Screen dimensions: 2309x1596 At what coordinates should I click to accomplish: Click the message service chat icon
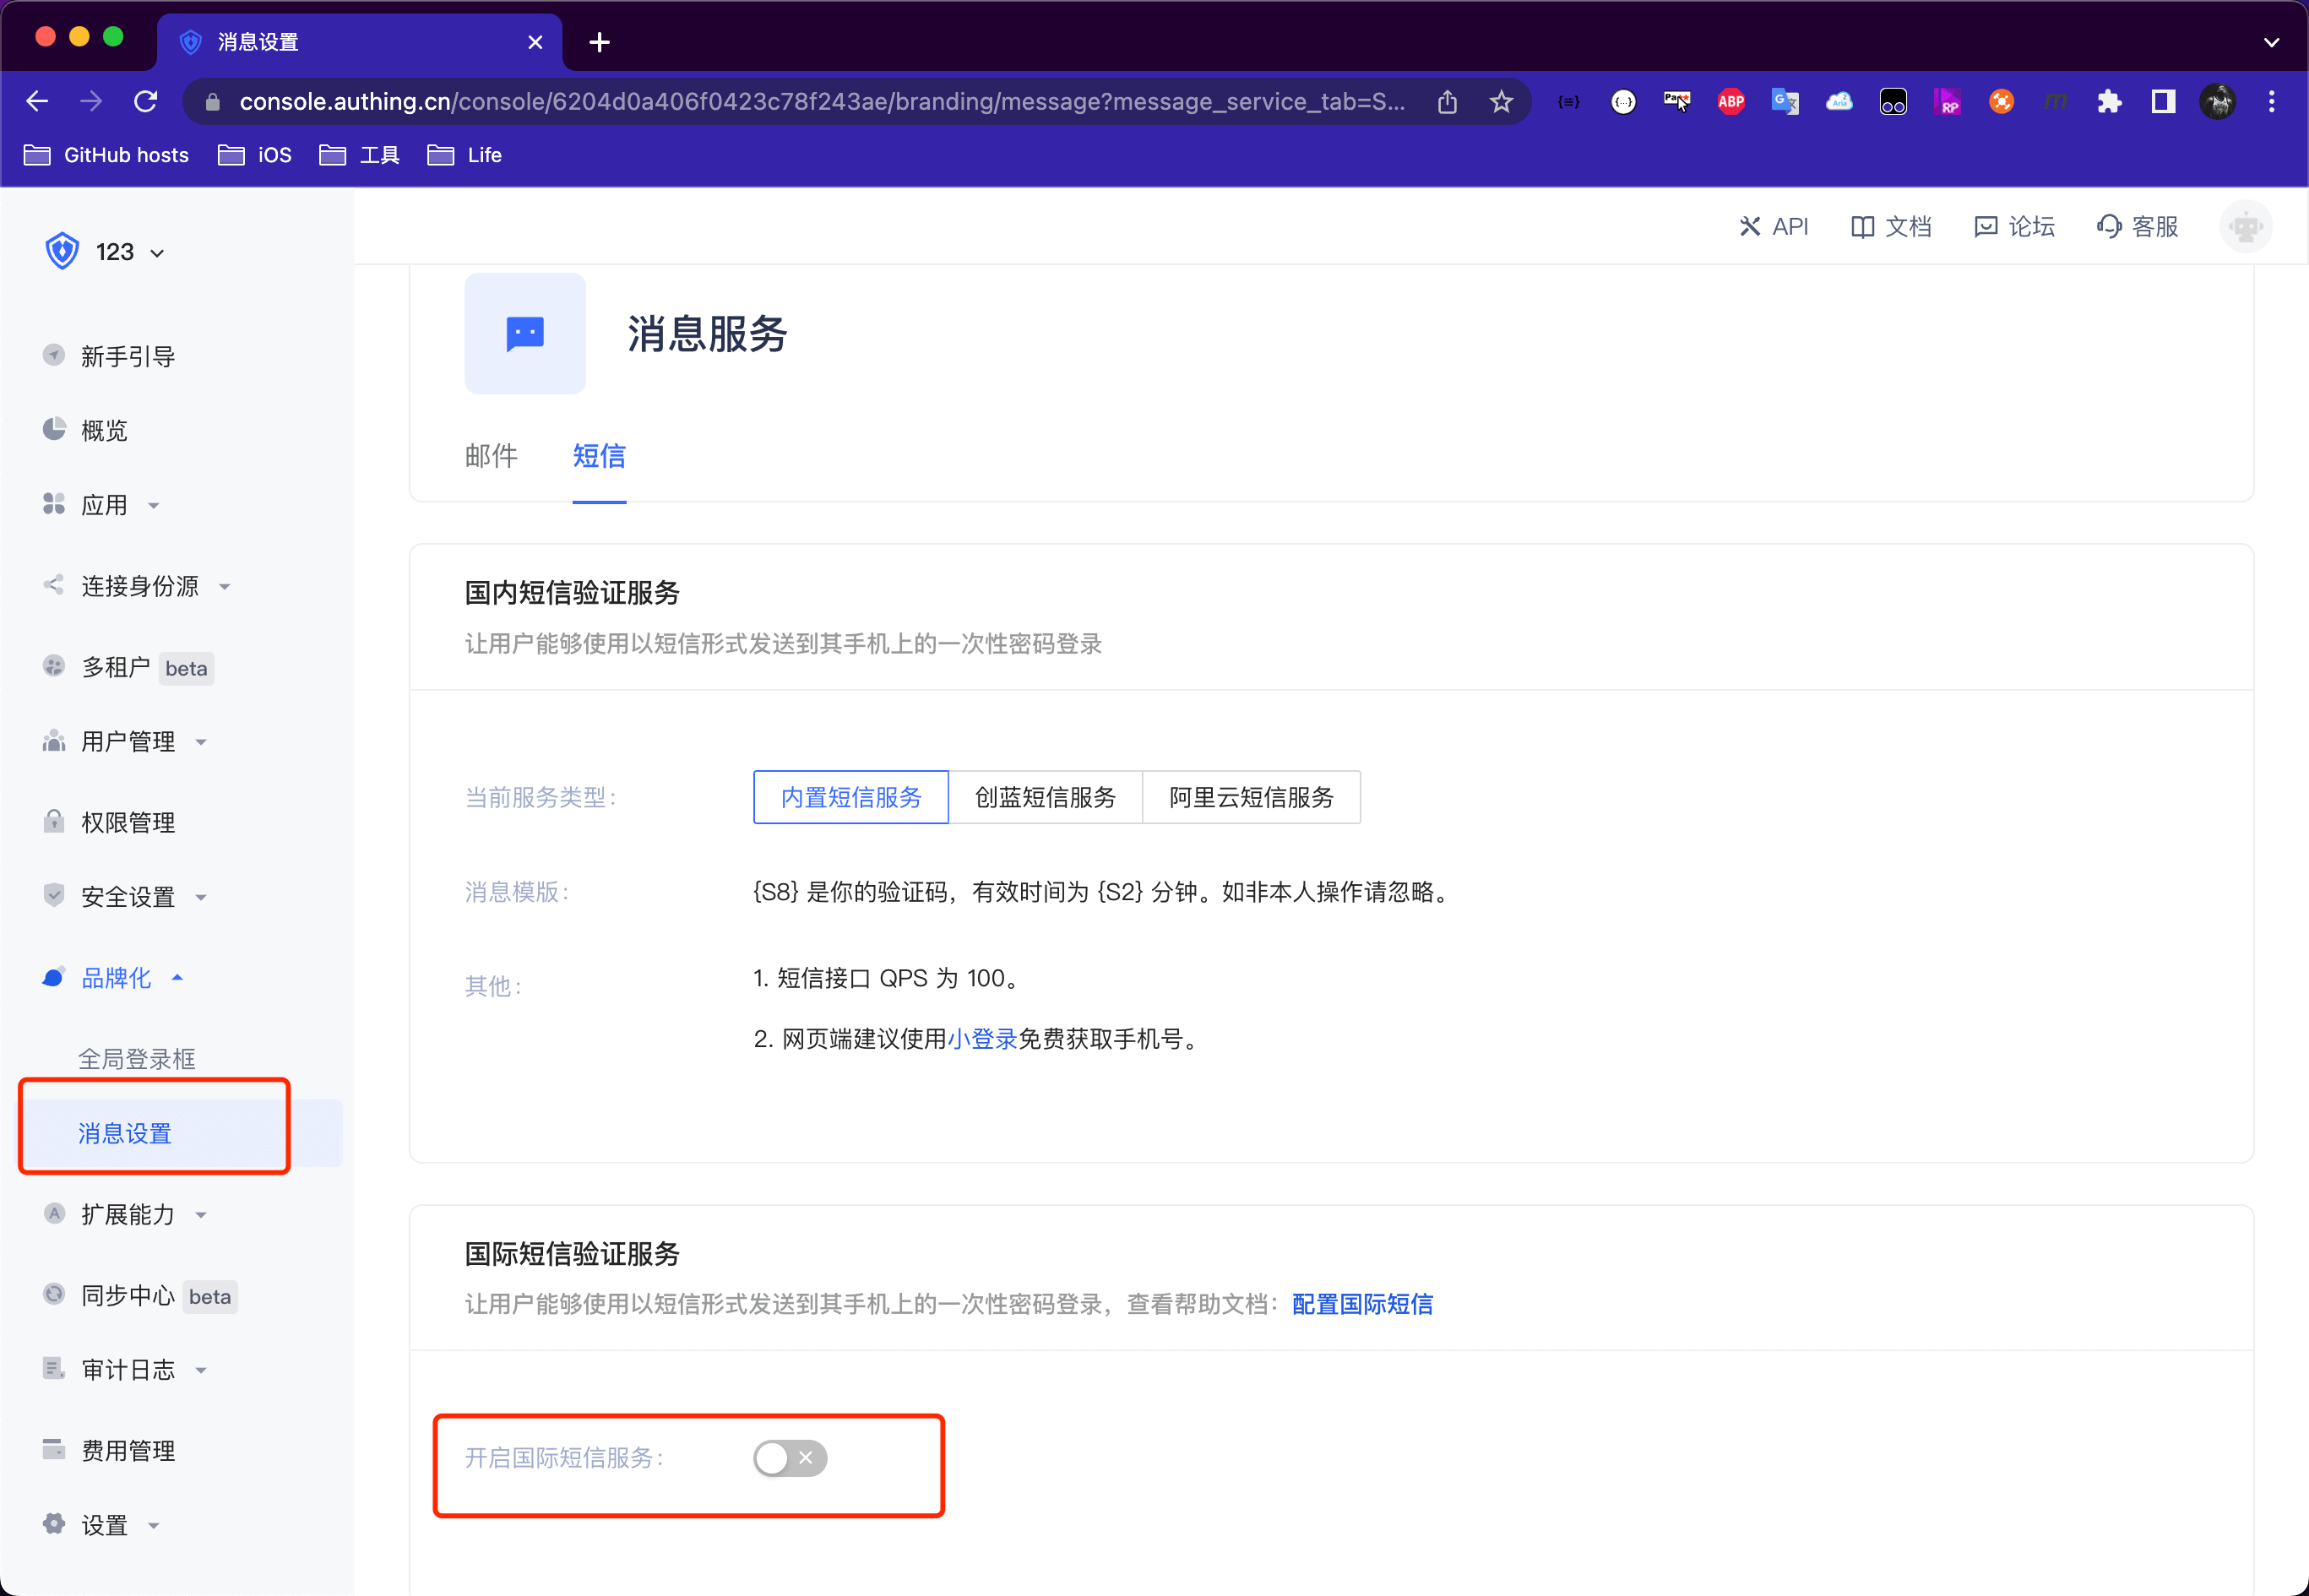(x=525, y=333)
